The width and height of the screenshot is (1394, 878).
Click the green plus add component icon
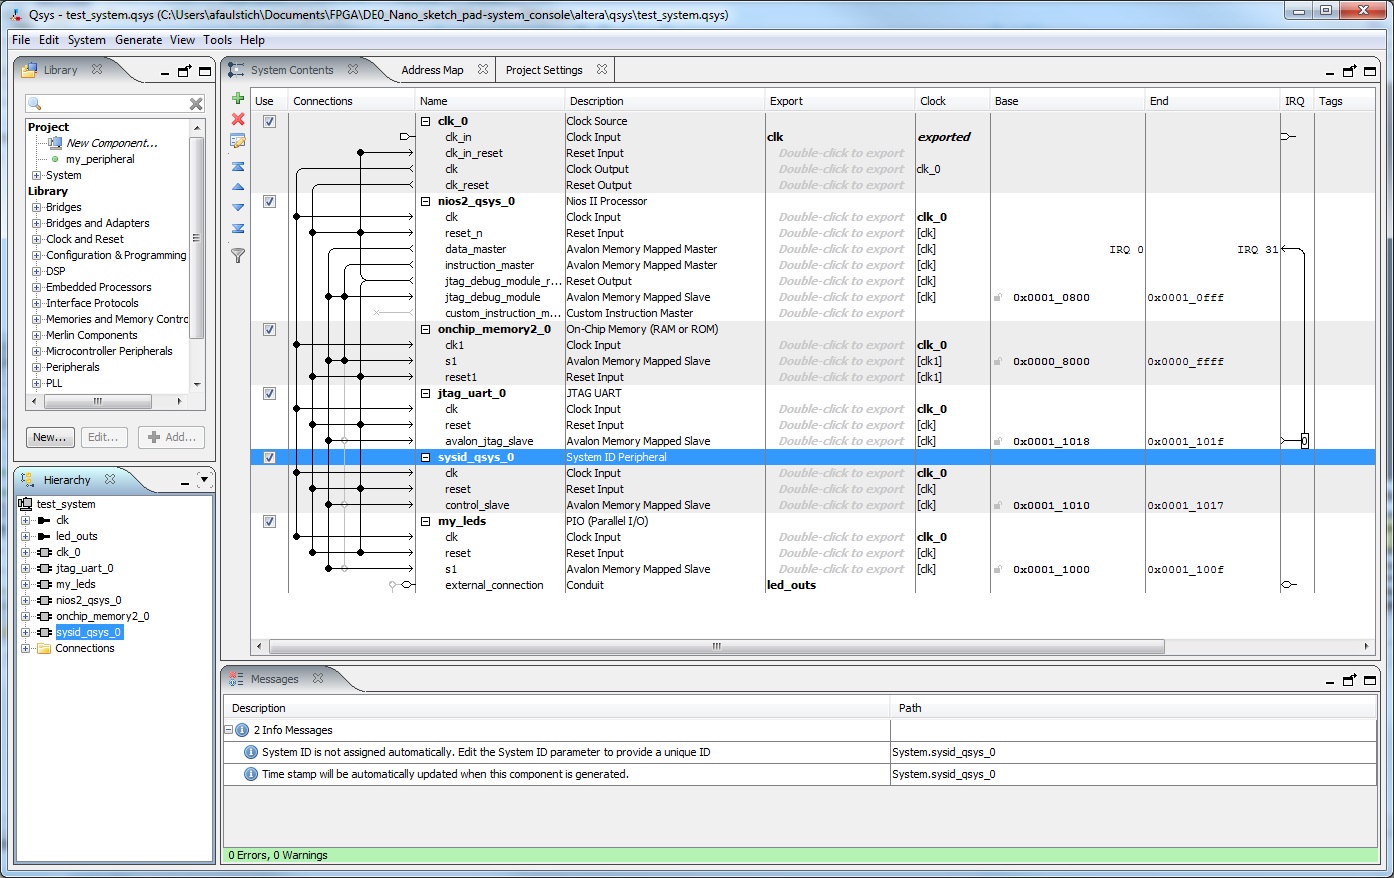238,98
